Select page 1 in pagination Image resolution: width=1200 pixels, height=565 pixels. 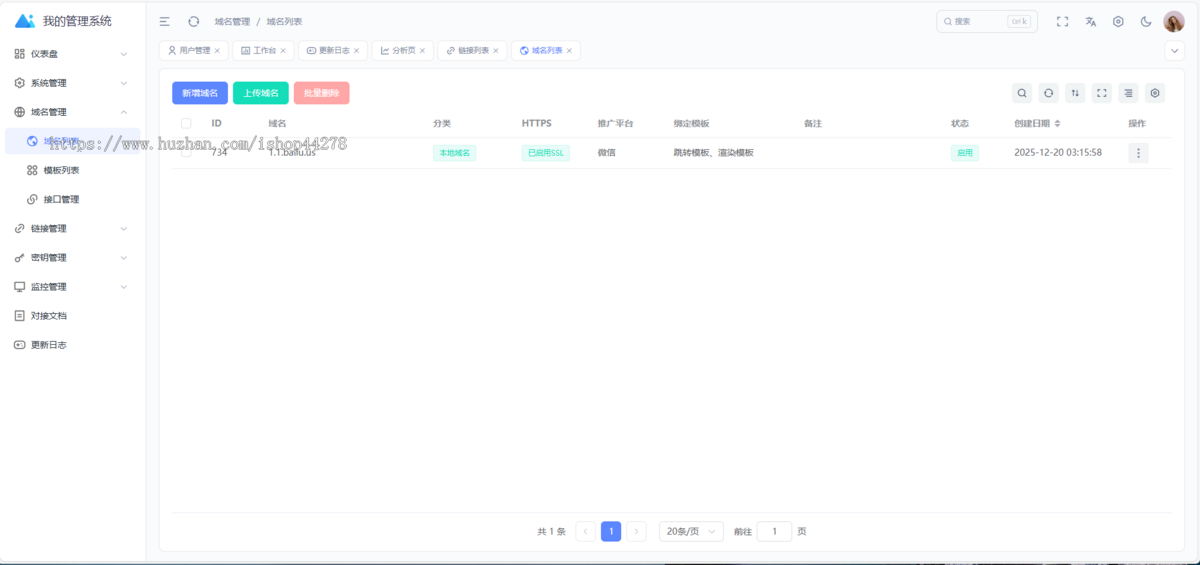click(x=611, y=531)
